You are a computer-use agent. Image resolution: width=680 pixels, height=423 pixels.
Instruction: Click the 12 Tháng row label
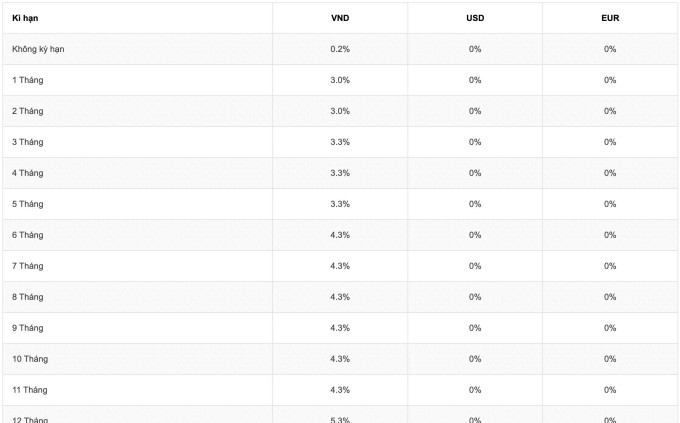click(x=30, y=420)
